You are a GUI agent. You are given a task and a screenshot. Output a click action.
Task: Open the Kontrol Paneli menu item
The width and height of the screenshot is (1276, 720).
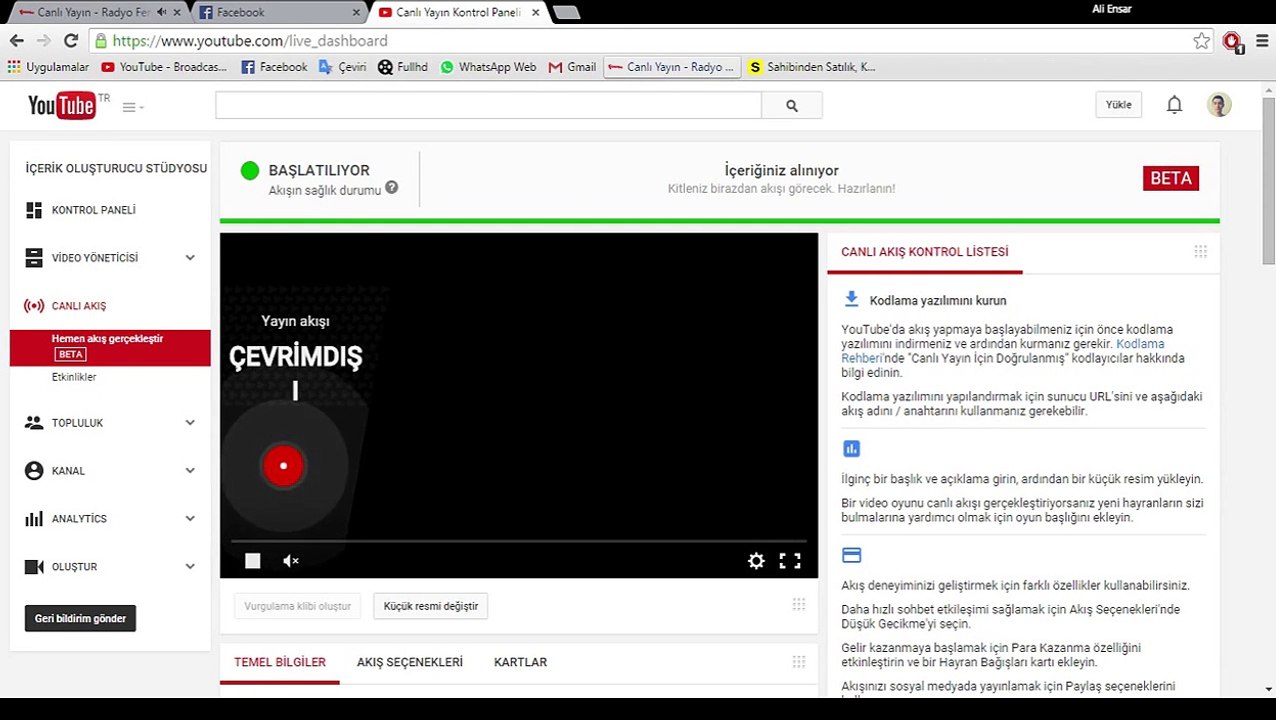93,210
